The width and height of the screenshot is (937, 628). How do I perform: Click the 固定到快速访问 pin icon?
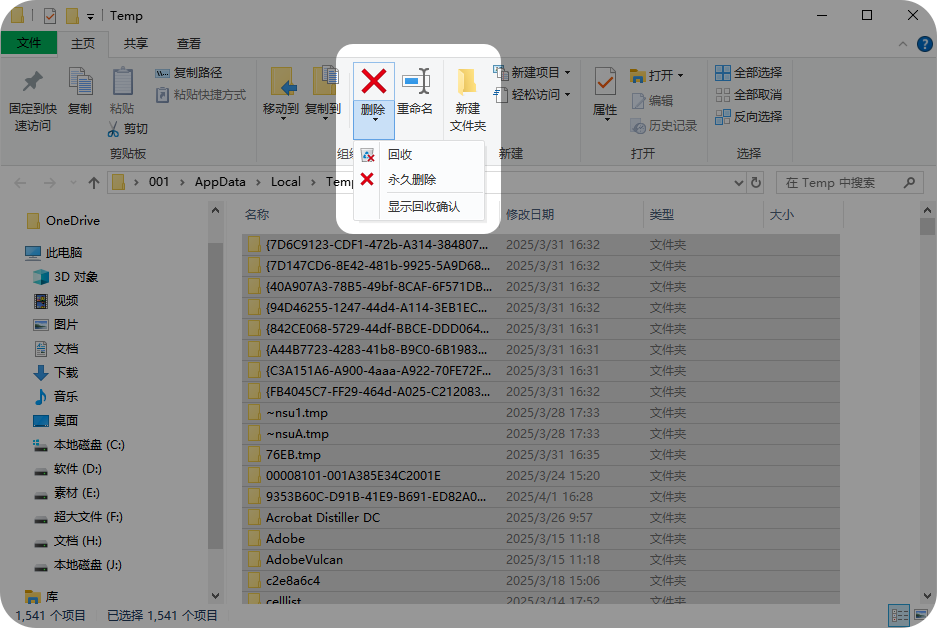click(x=32, y=81)
